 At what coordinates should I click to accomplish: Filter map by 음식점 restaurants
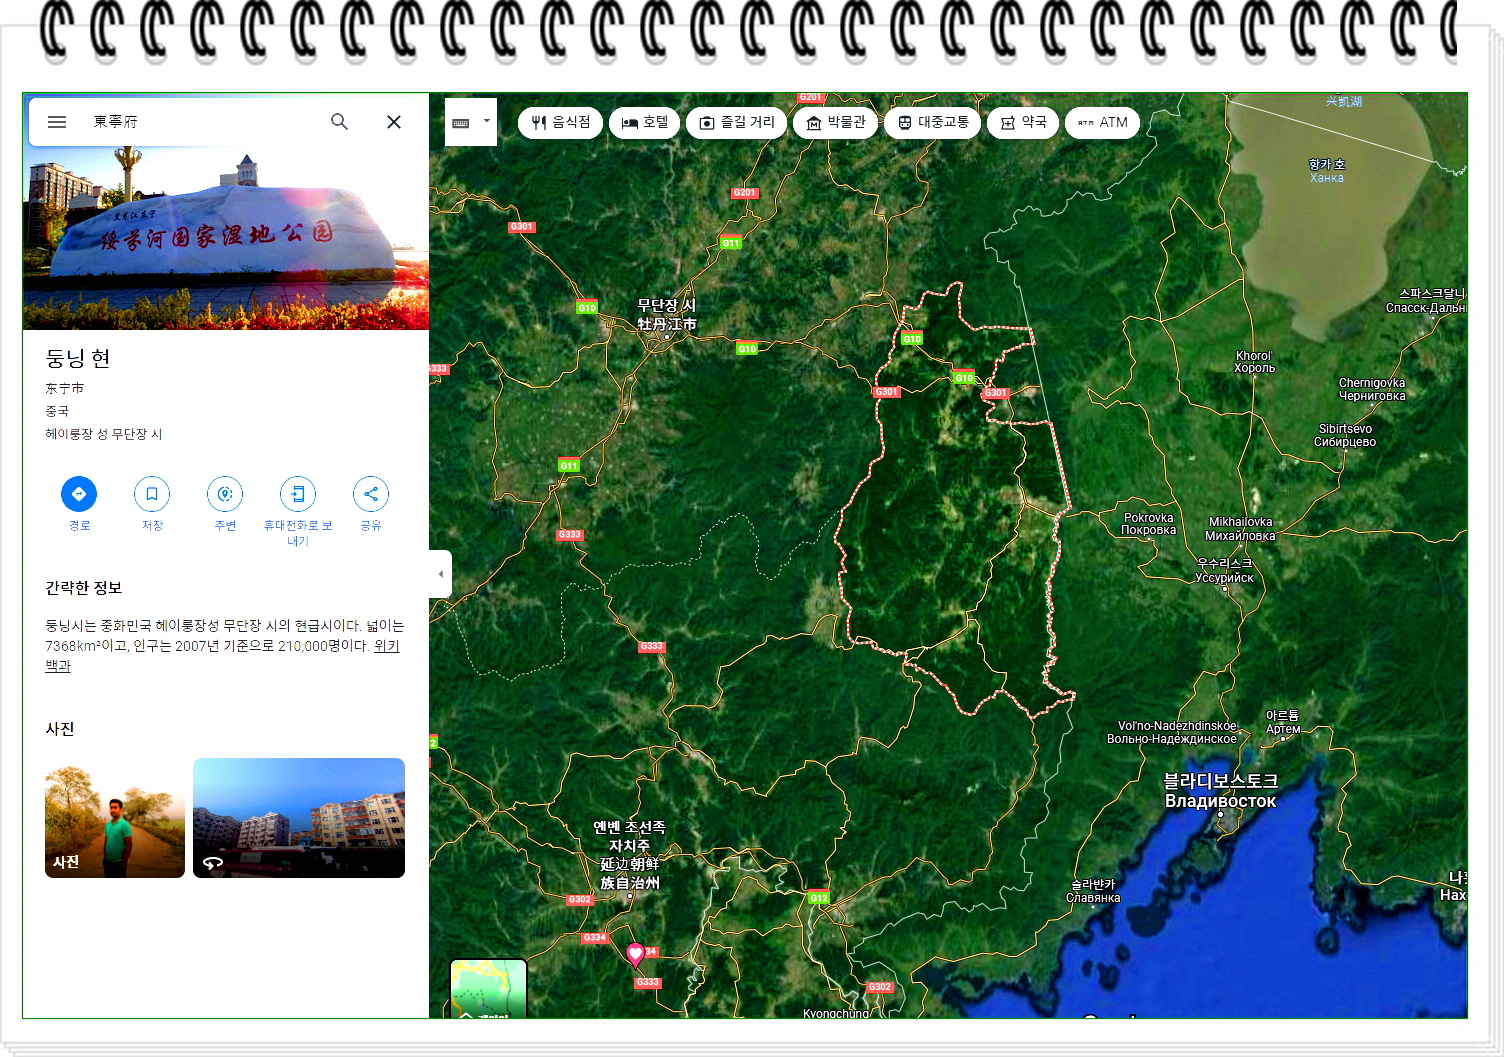click(560, 123)
